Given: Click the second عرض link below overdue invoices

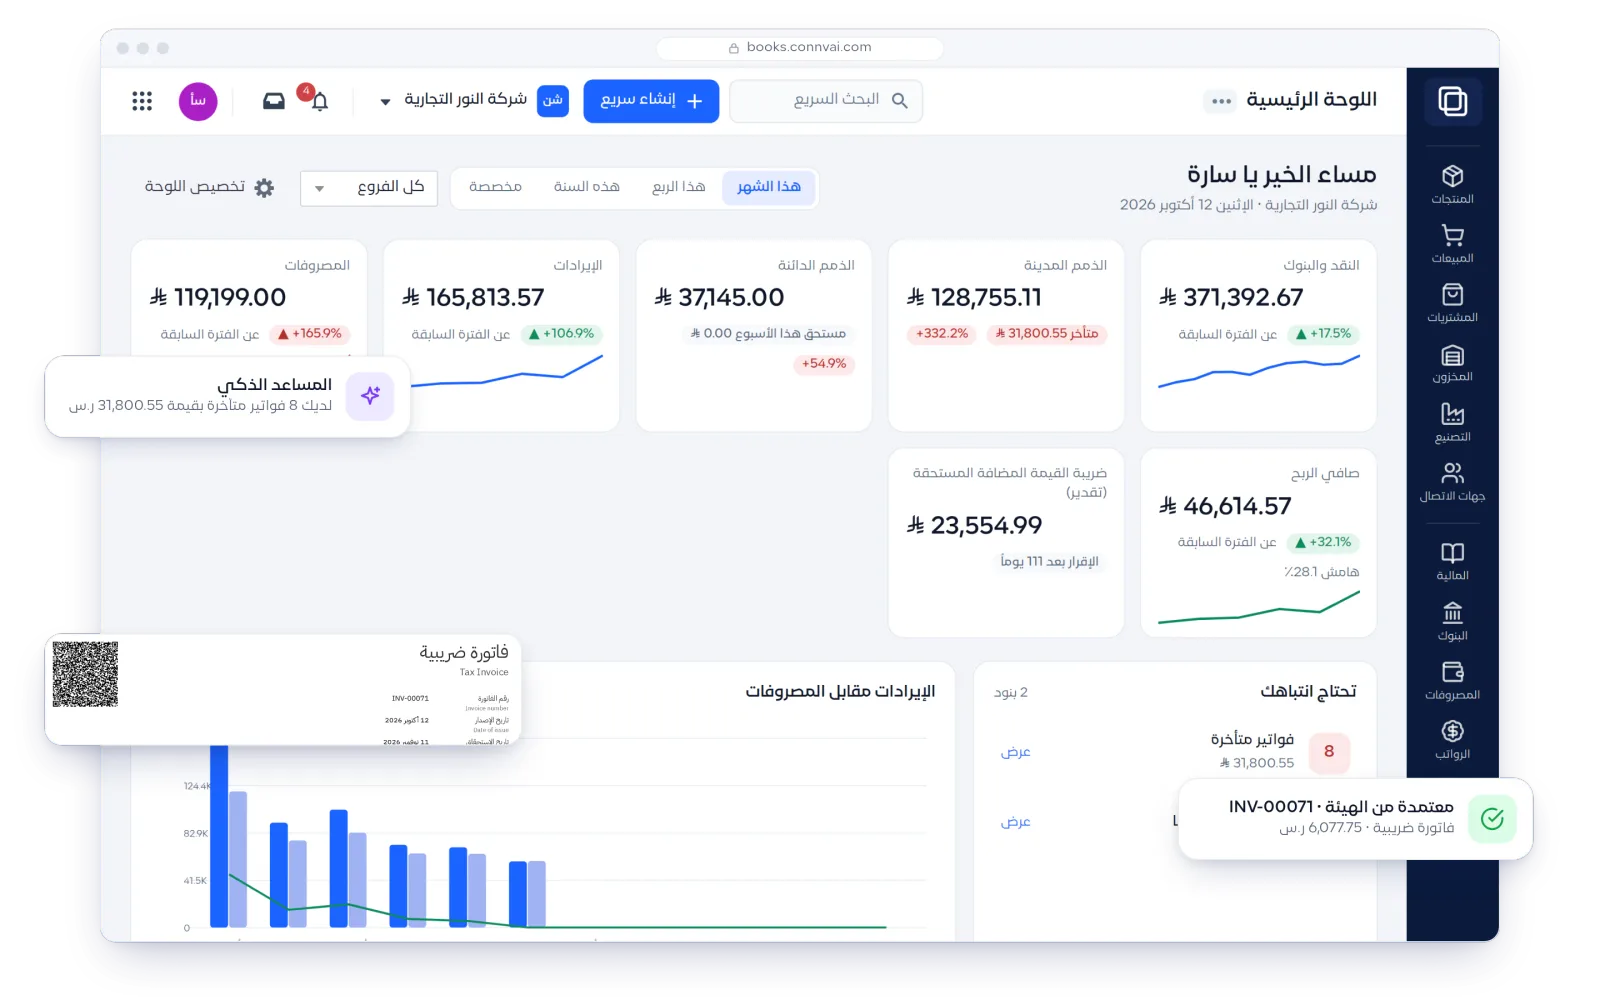Looking at the screenshot, I should coord(1015,822).
